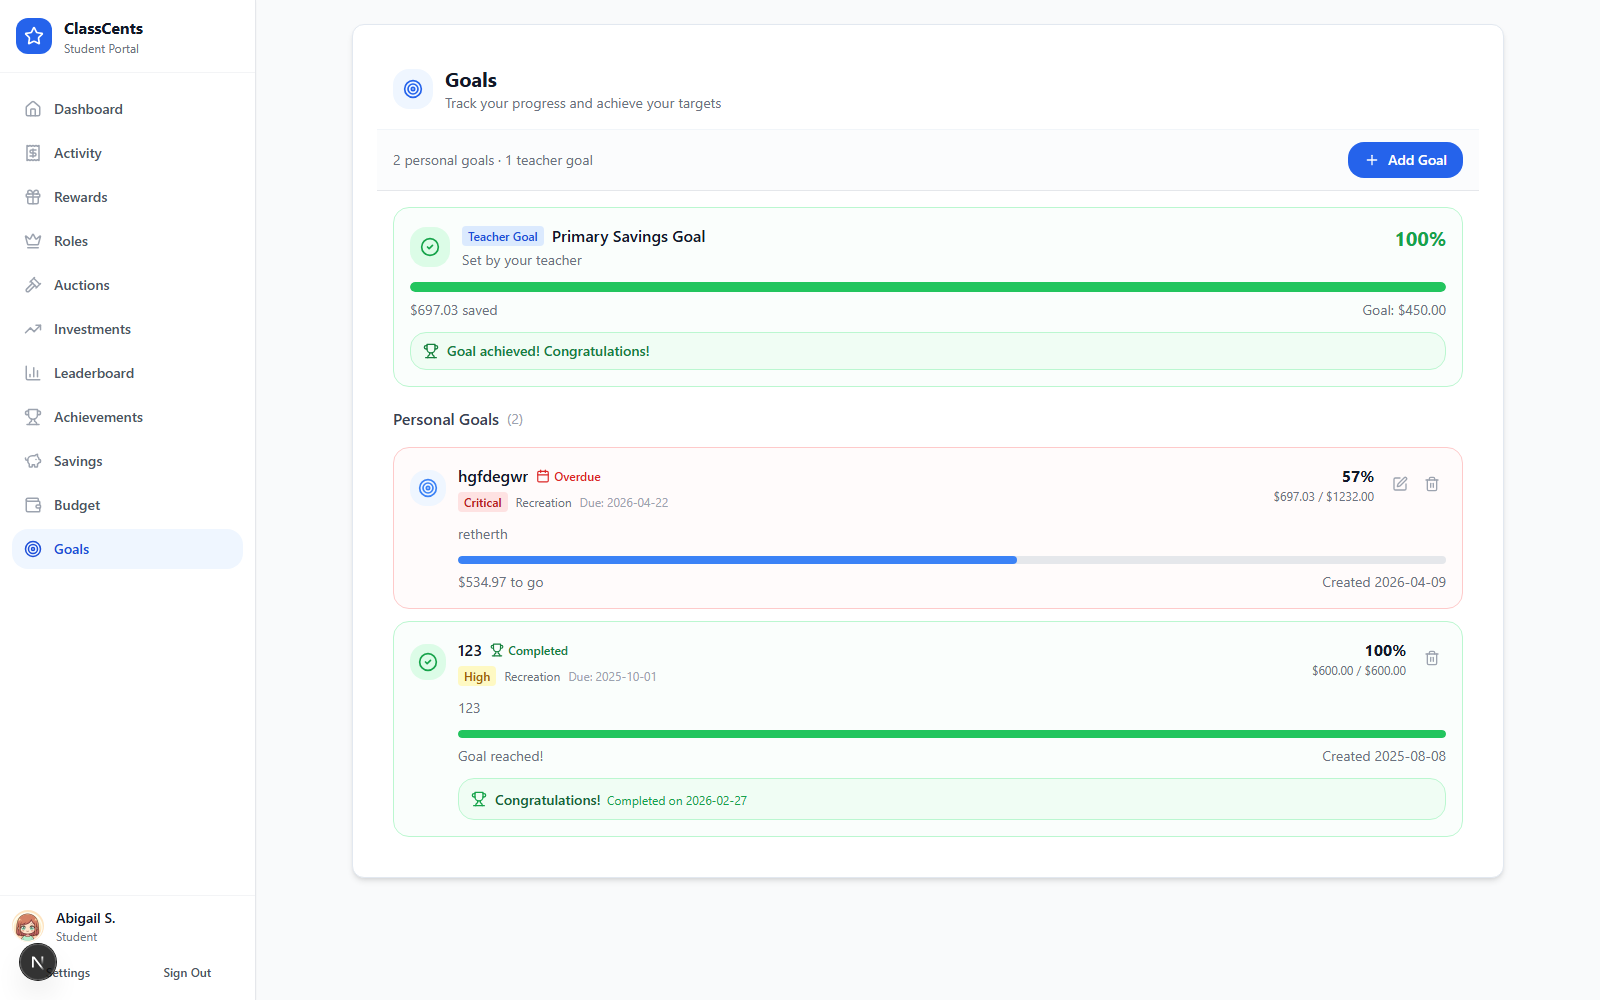Click the 123 goal checkmark circle icon
1600x1000 pixels.
click(428, 662)
